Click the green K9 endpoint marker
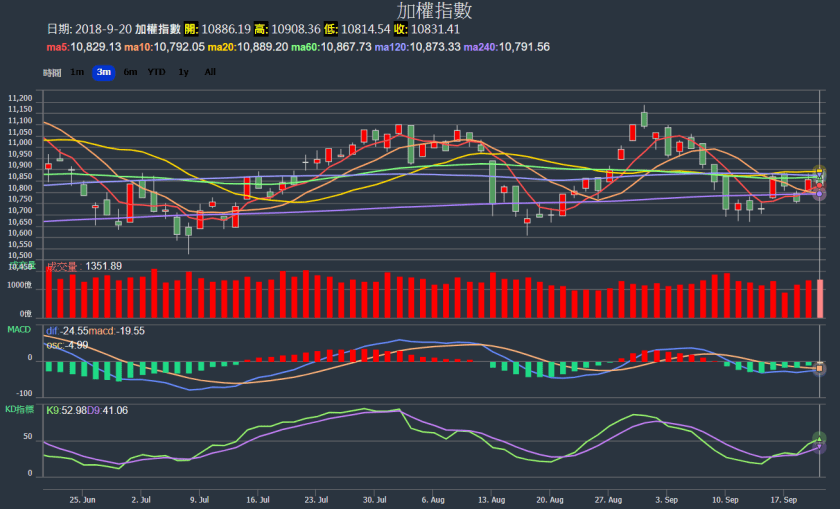 [x=820, y=439]
